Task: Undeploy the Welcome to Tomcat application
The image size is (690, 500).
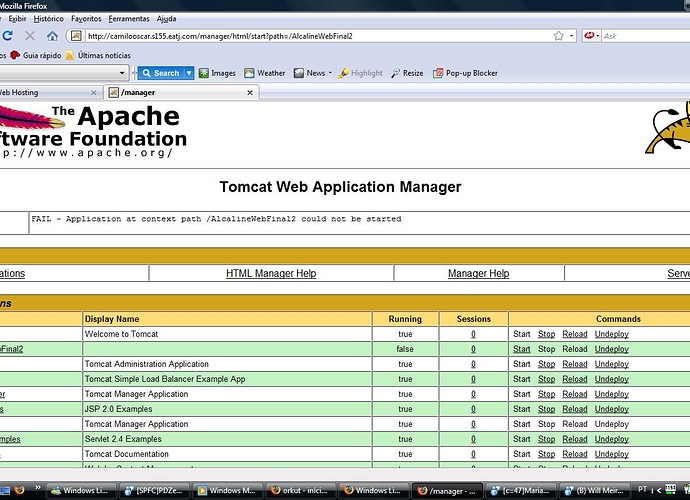Action: 612,334
